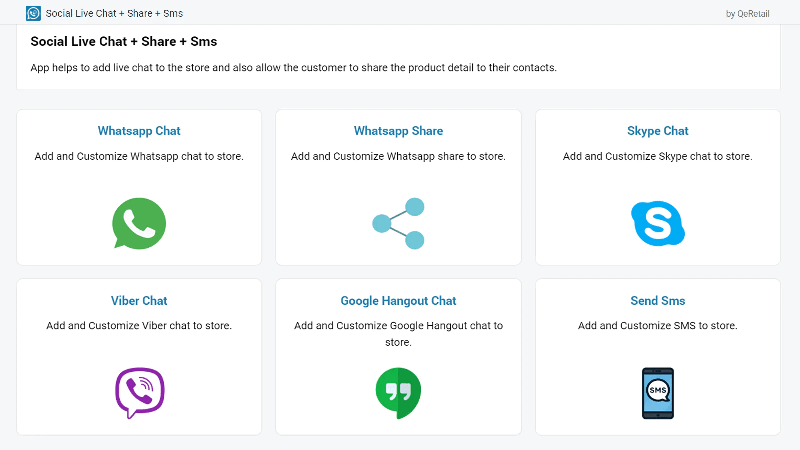Click the Skype S logo icon

point(658,223)
